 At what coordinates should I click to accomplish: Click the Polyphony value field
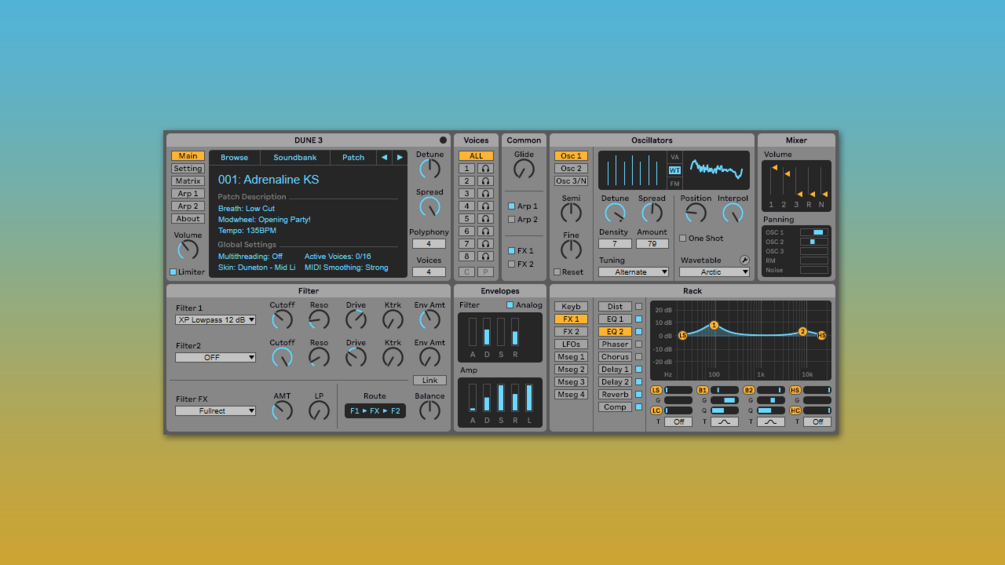[x=429, y=244]
